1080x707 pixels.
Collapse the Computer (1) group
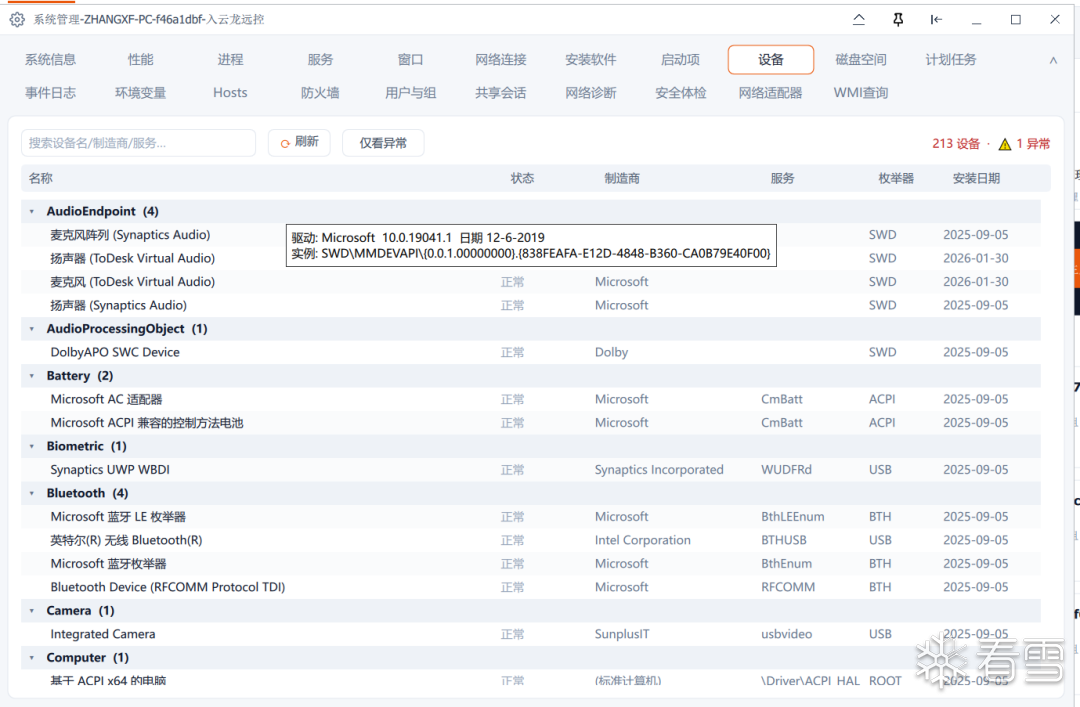coord(32,657)
